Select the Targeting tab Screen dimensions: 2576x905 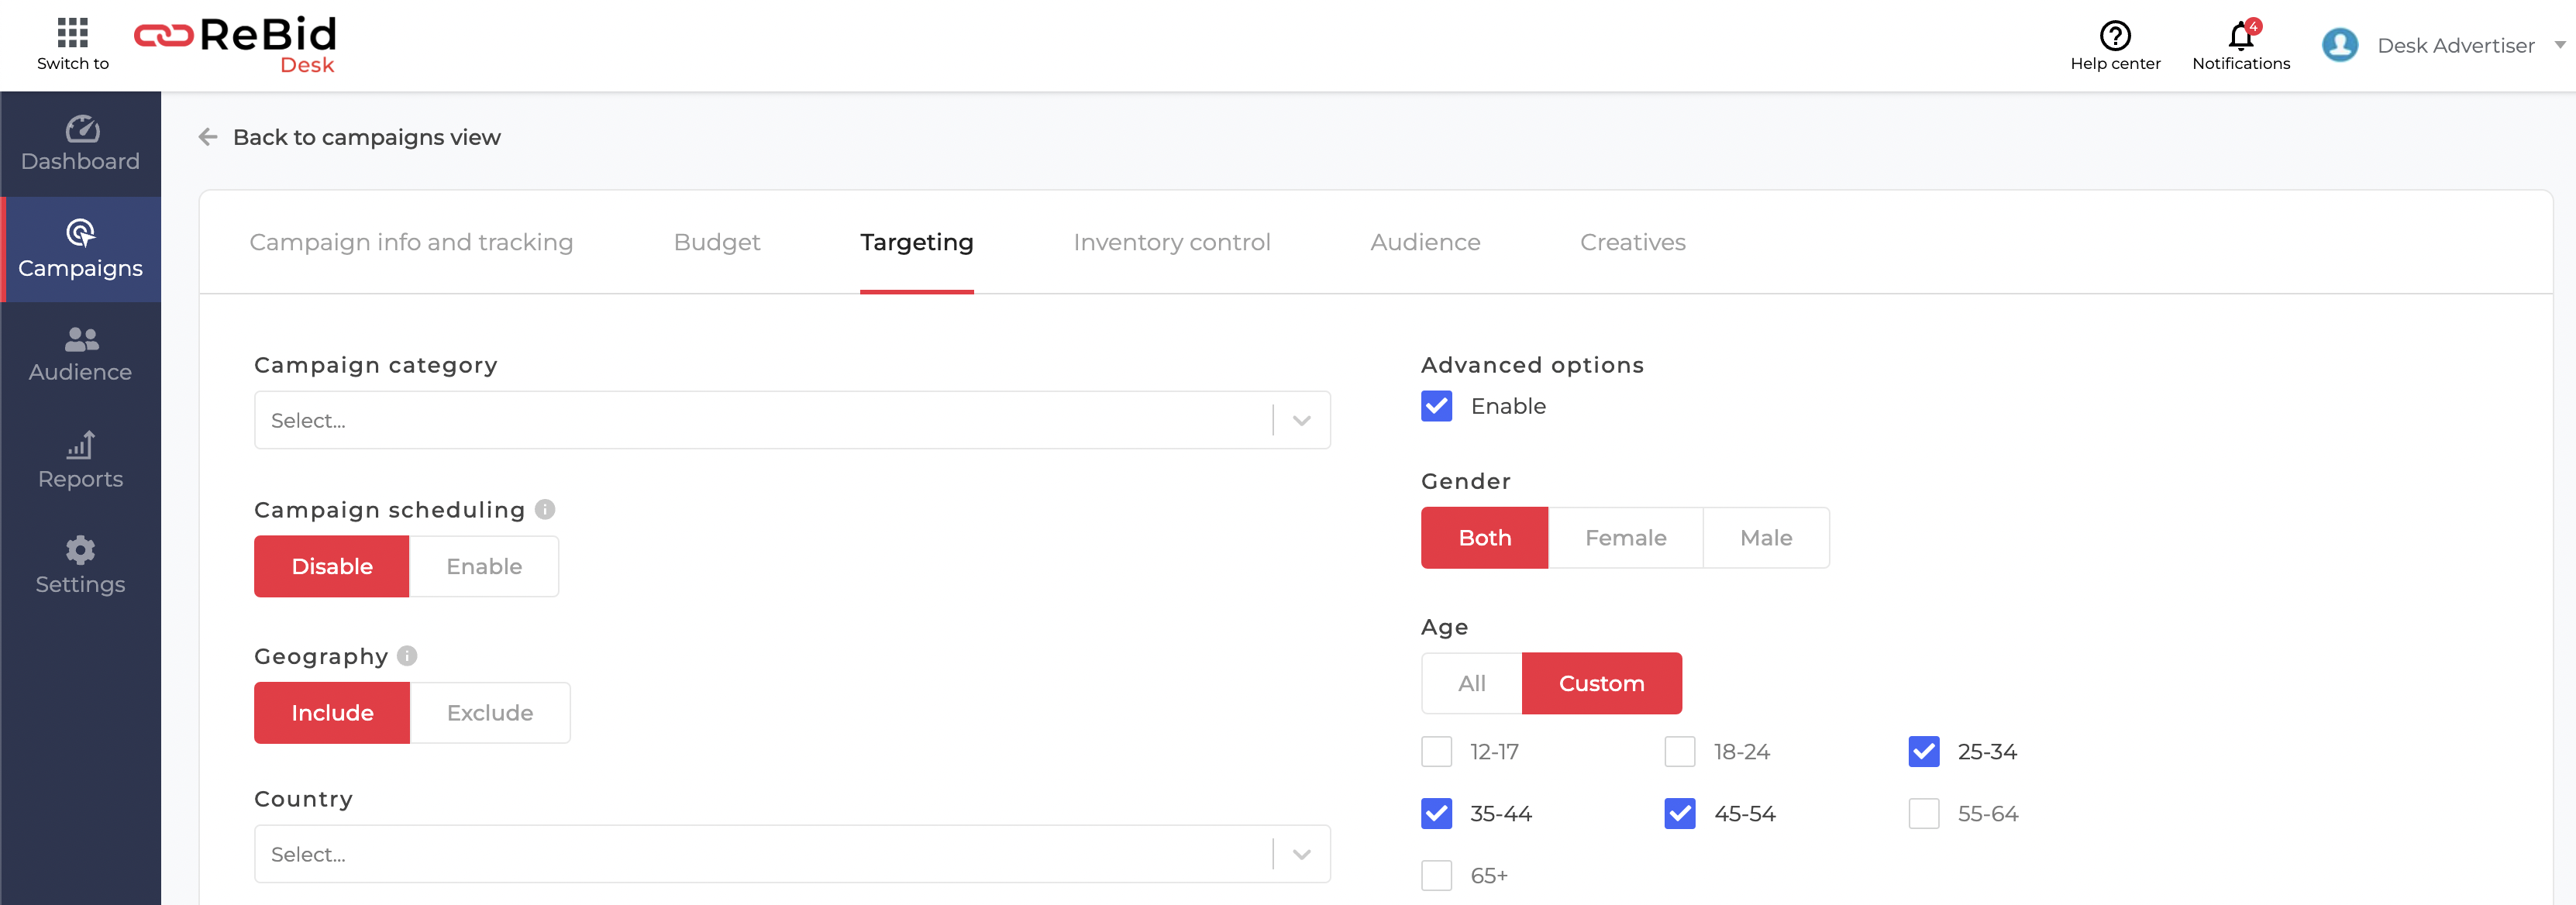pyautogui.click(x=916, y=242)
